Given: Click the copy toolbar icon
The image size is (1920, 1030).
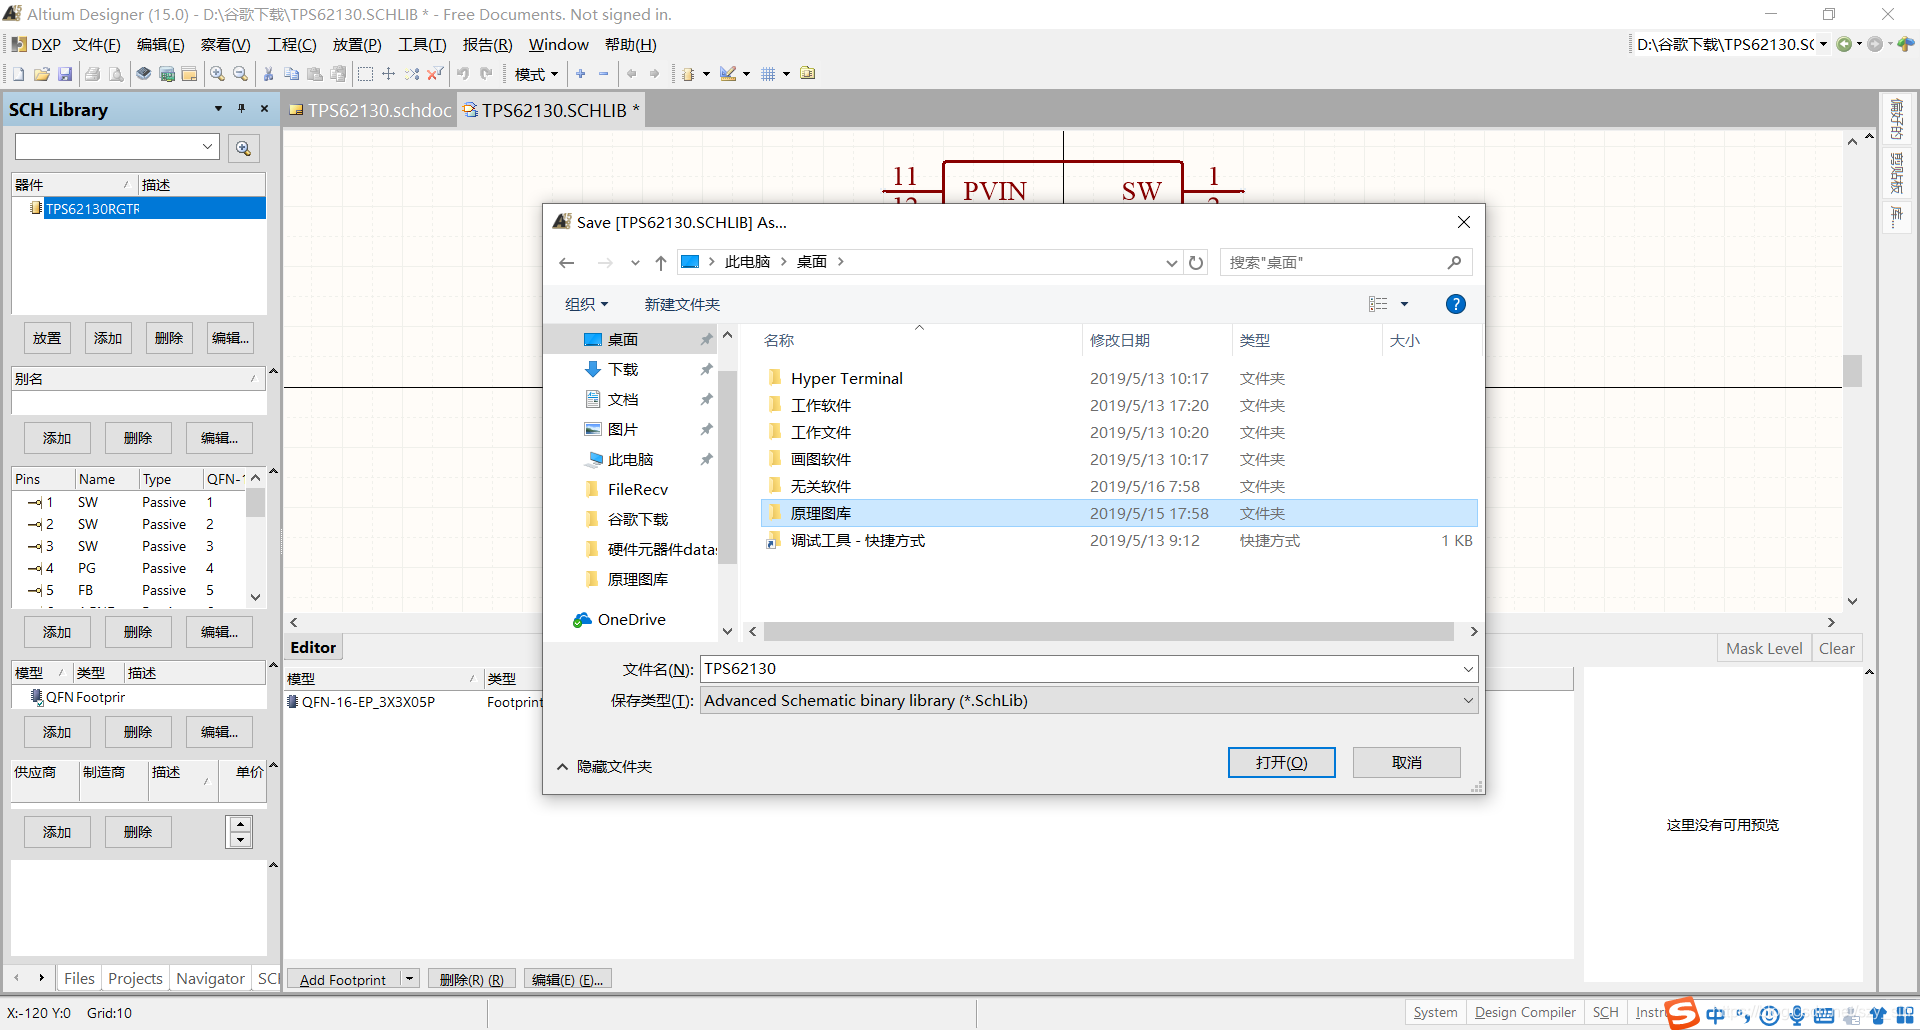Looking at the screenshot, I should tap(291, 74).
